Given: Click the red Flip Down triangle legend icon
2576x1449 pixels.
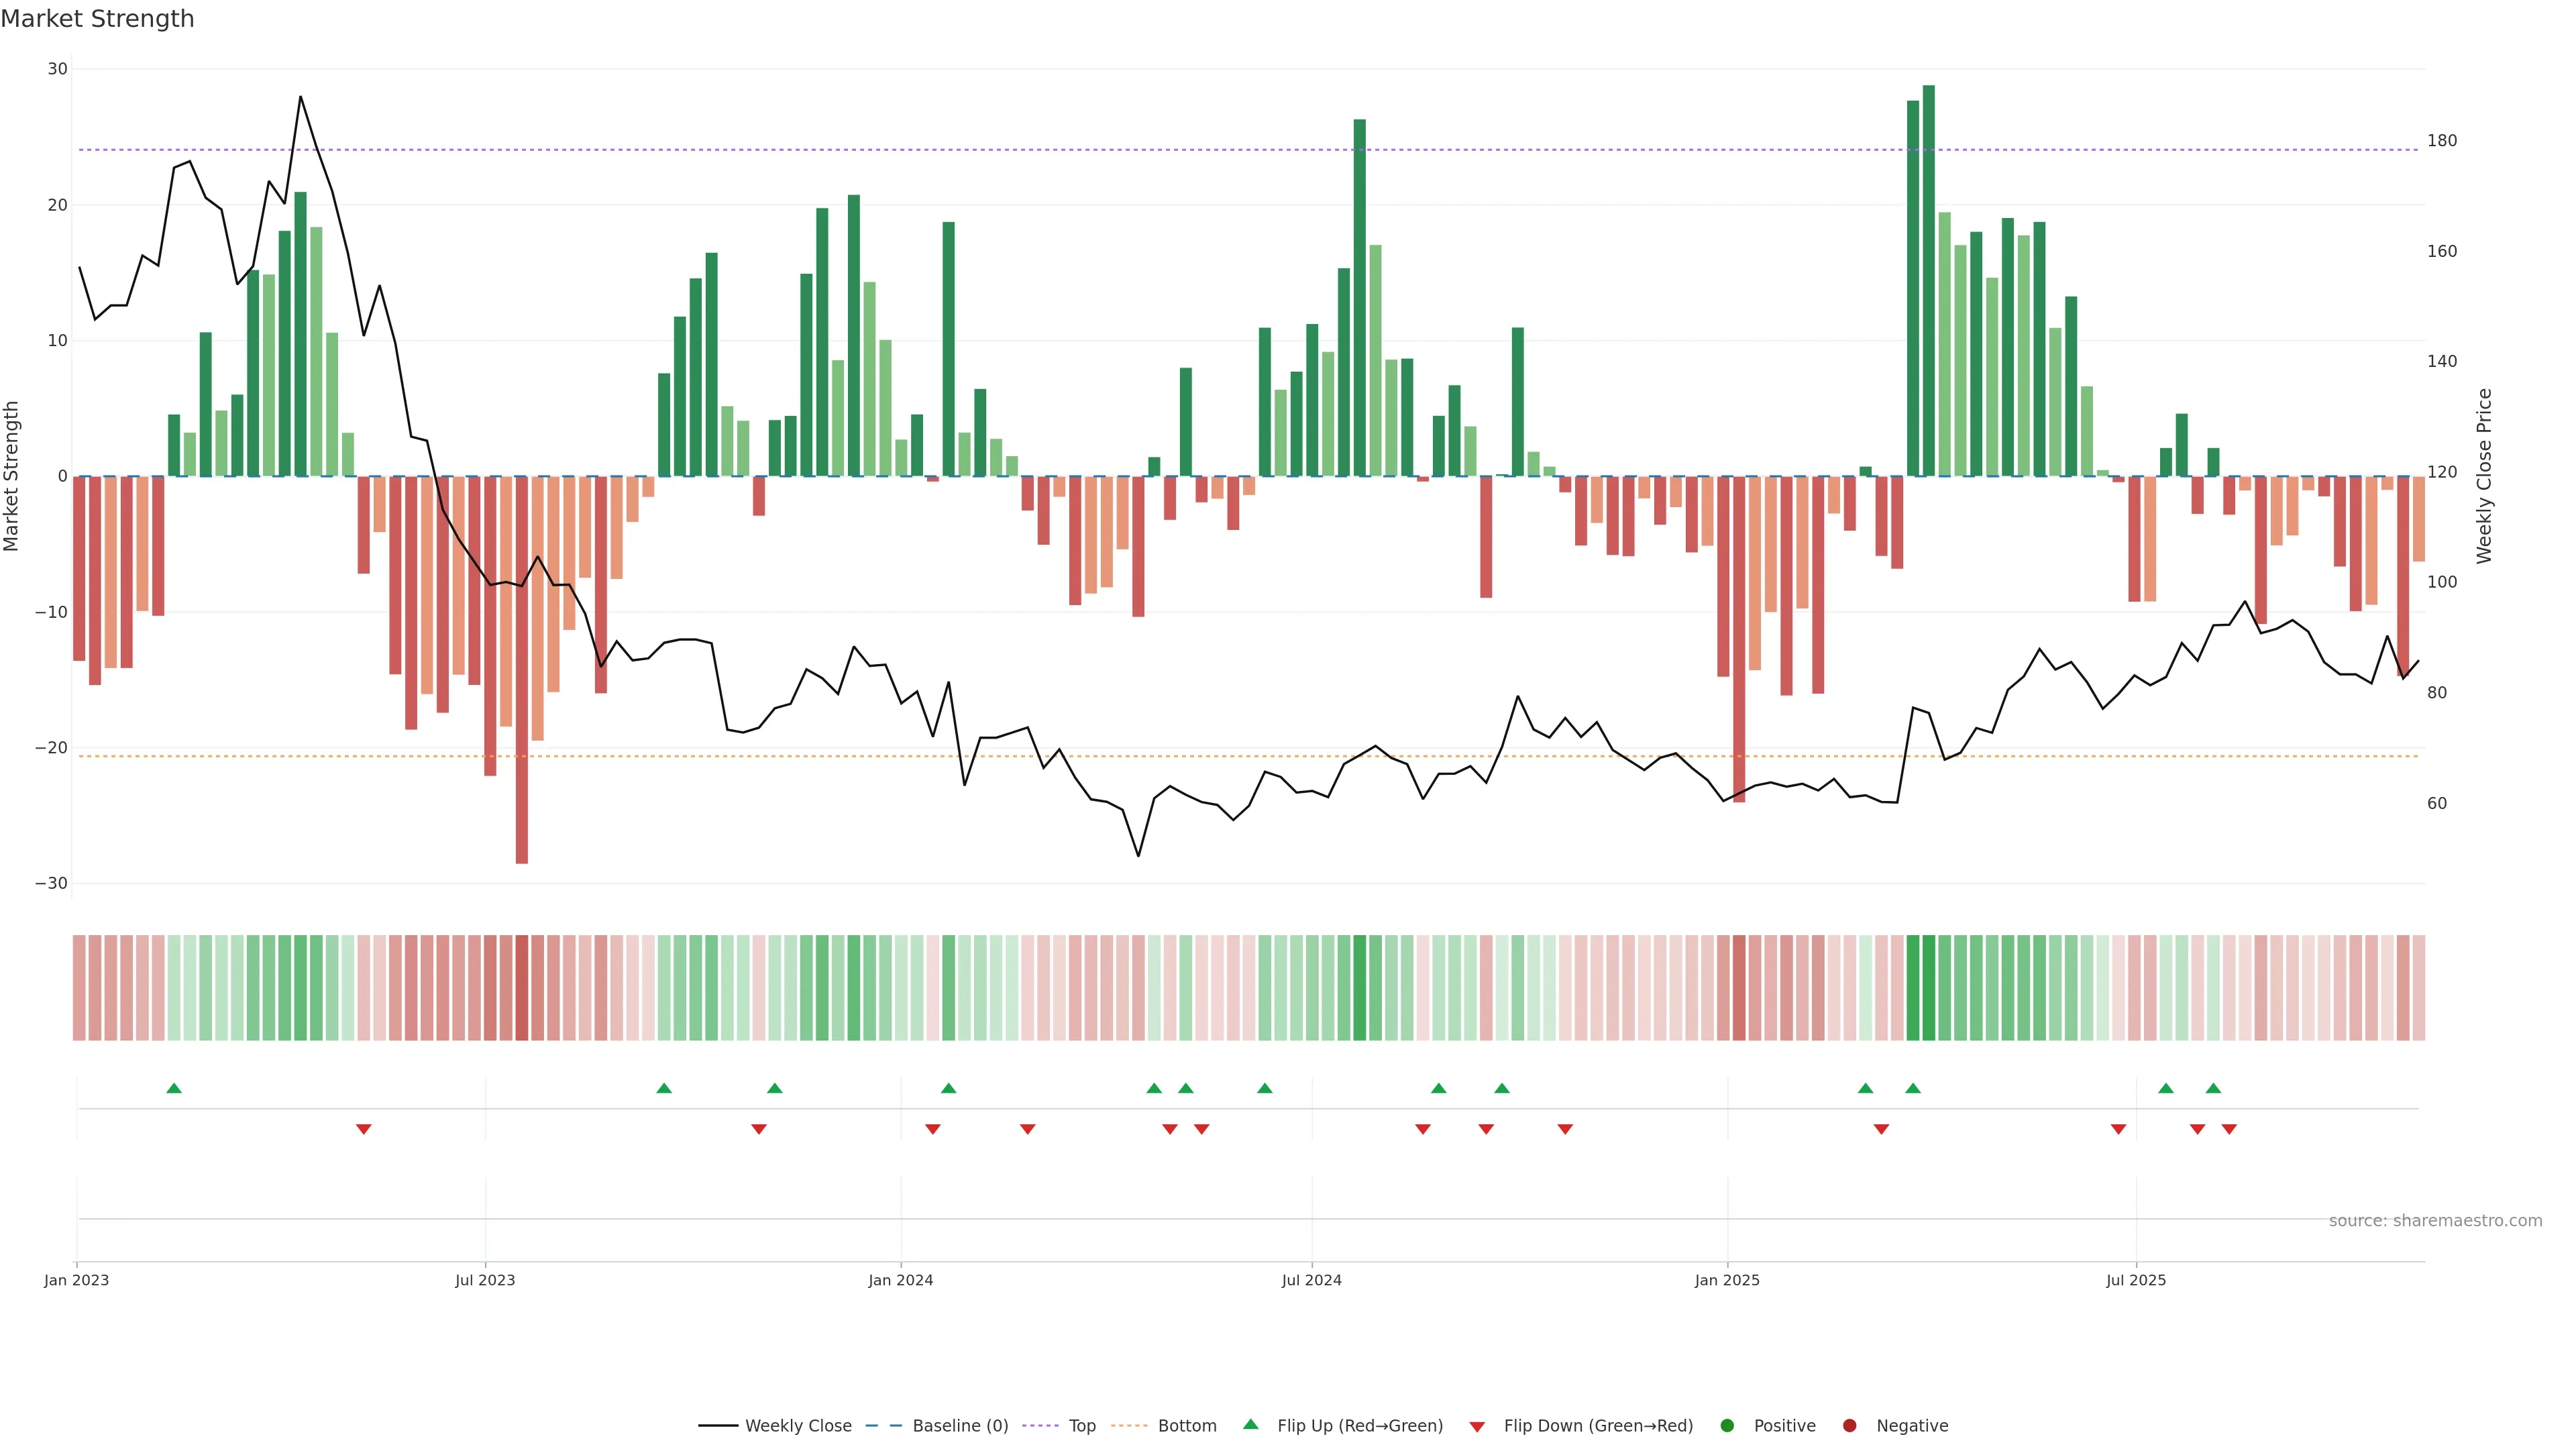Looking at the screenshot, I should point(1477,1427).
